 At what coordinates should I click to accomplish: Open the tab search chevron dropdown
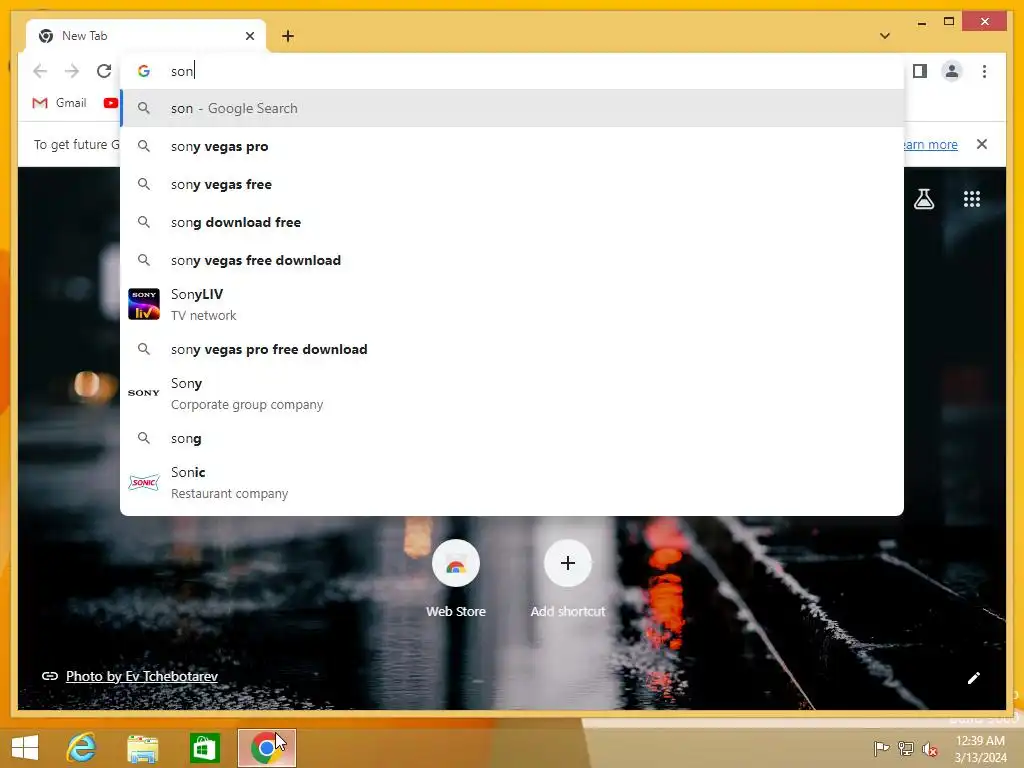tap(885, 36)
